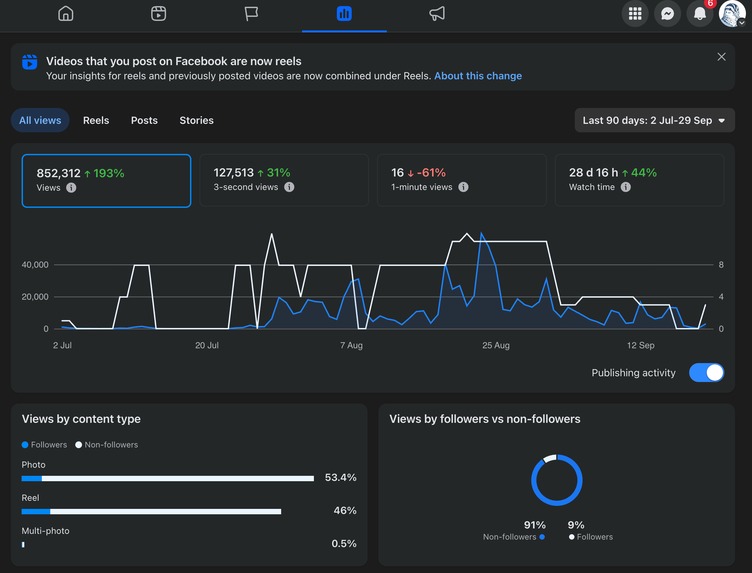The height and width of the screenshot is (573, 752).
Task: Click the 7 Aug date label on chart
Action: (352, 345)
